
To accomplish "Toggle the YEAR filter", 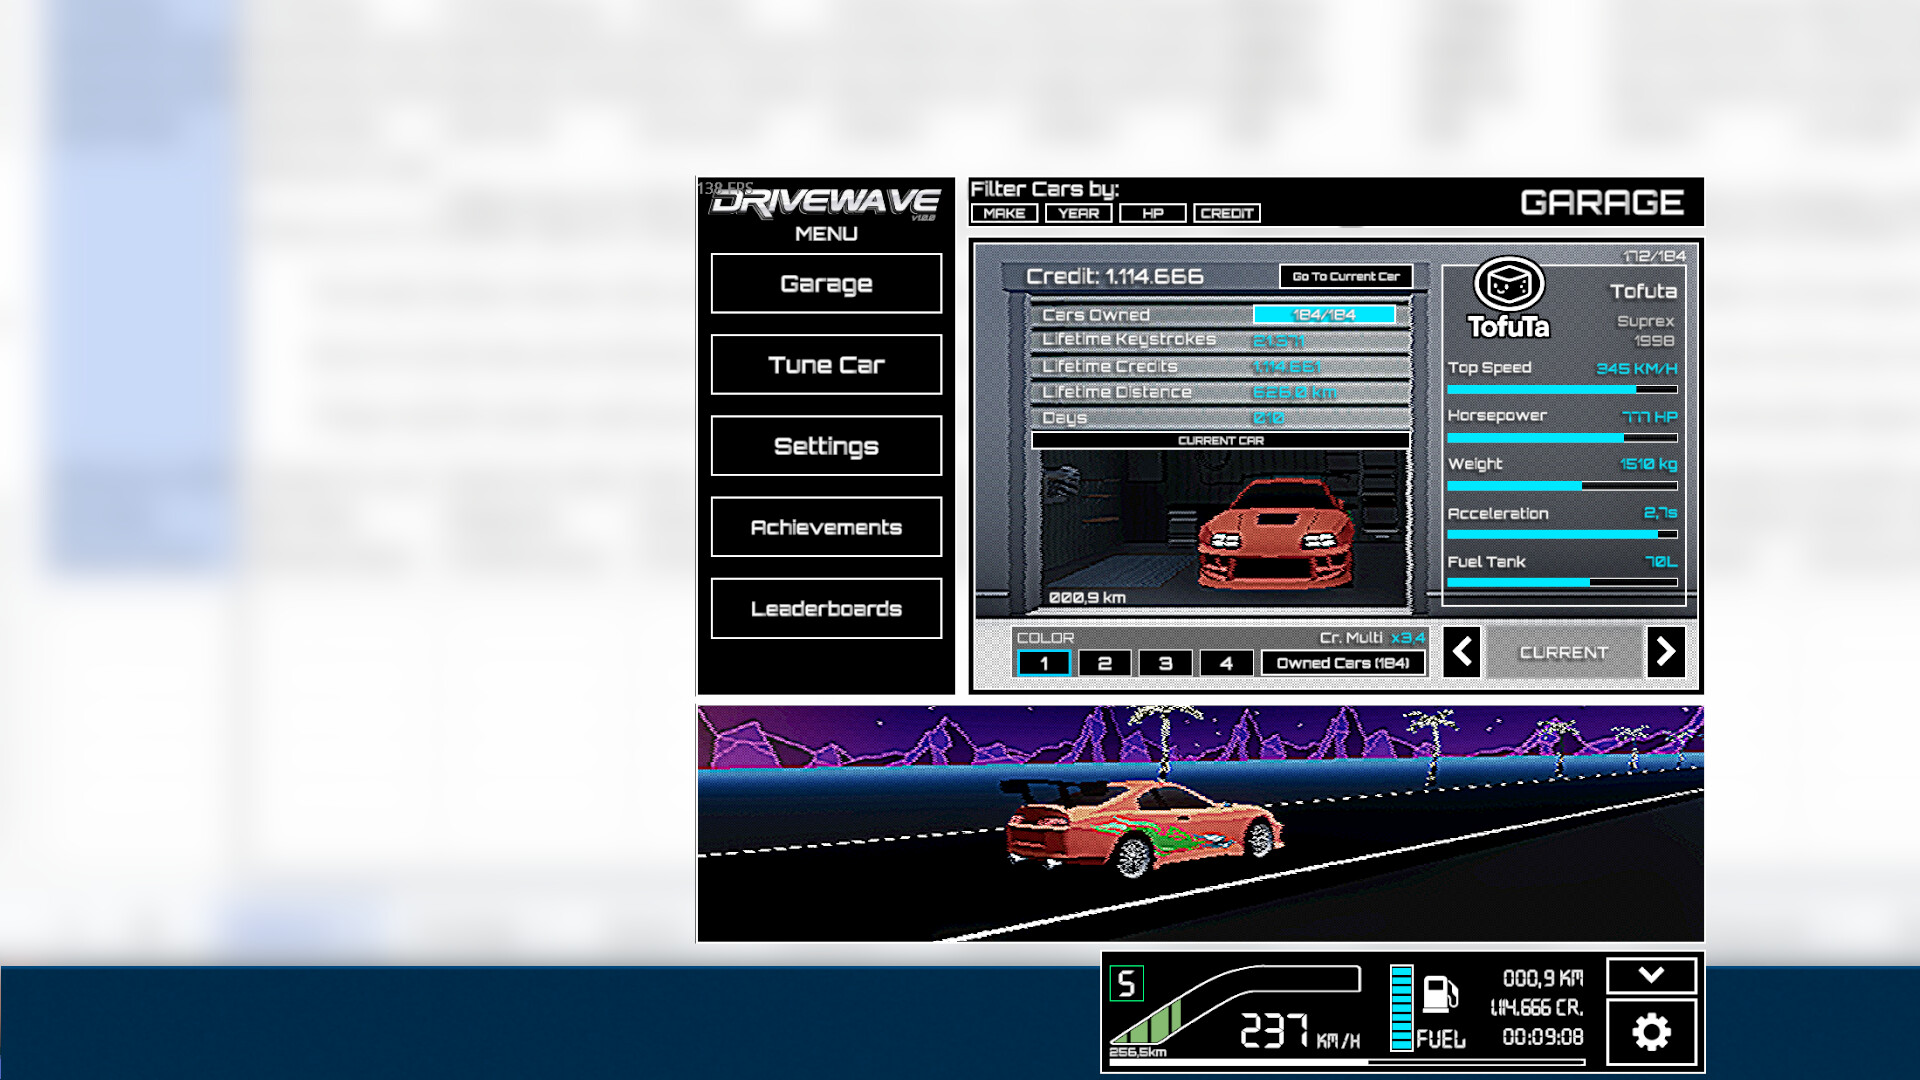I will [x=1077, y=213].
